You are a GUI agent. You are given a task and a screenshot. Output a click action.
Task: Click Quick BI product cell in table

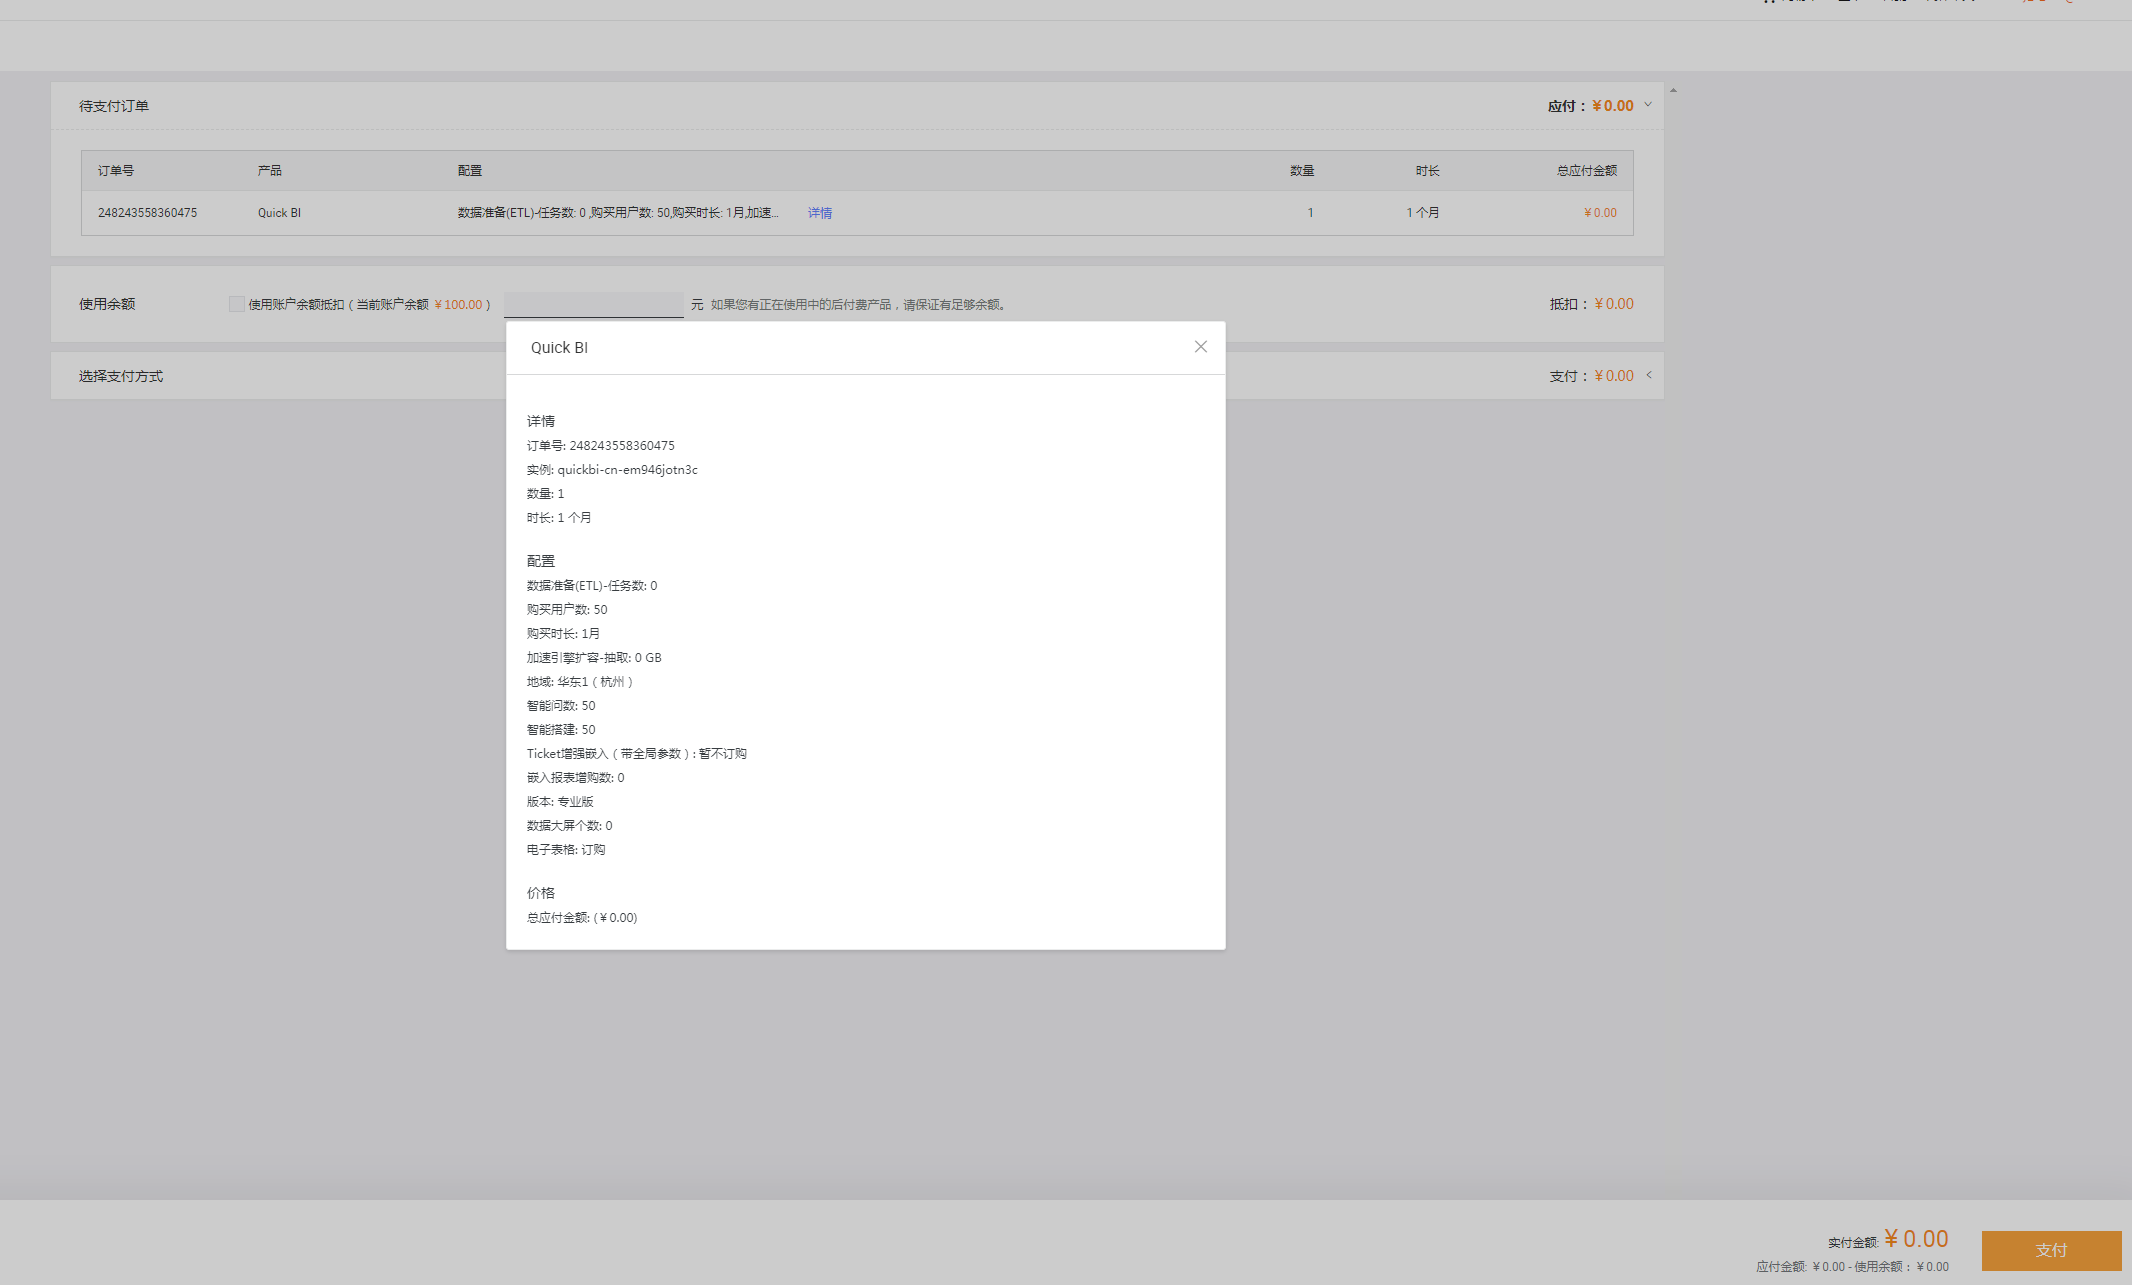click(x=279, y=213)
